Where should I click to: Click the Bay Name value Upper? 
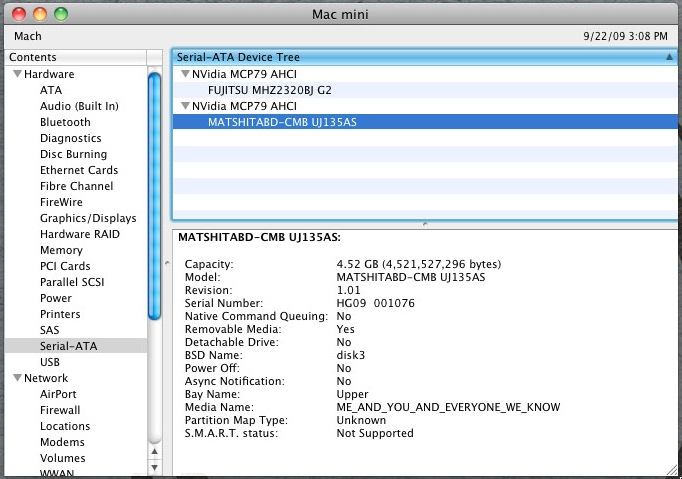(x=352, y=394)
